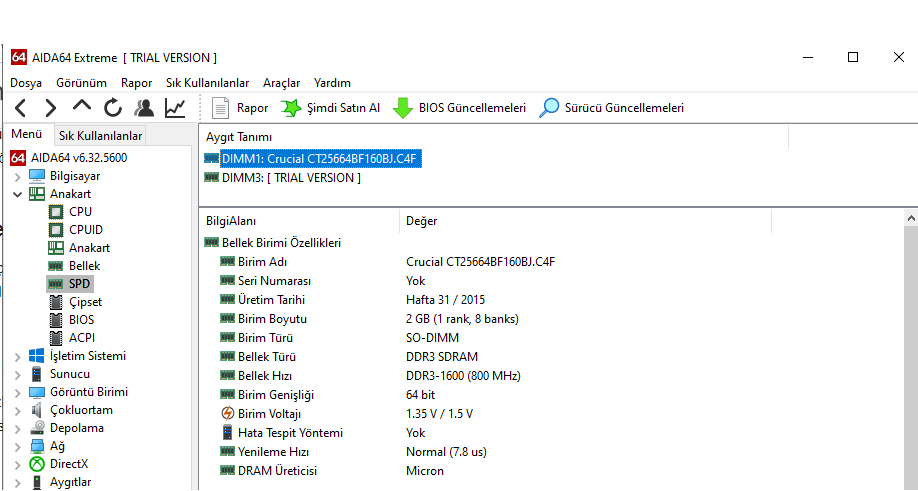Click the Görüntü Birimi display icon

pyautogui.click(x=36, y=393)
